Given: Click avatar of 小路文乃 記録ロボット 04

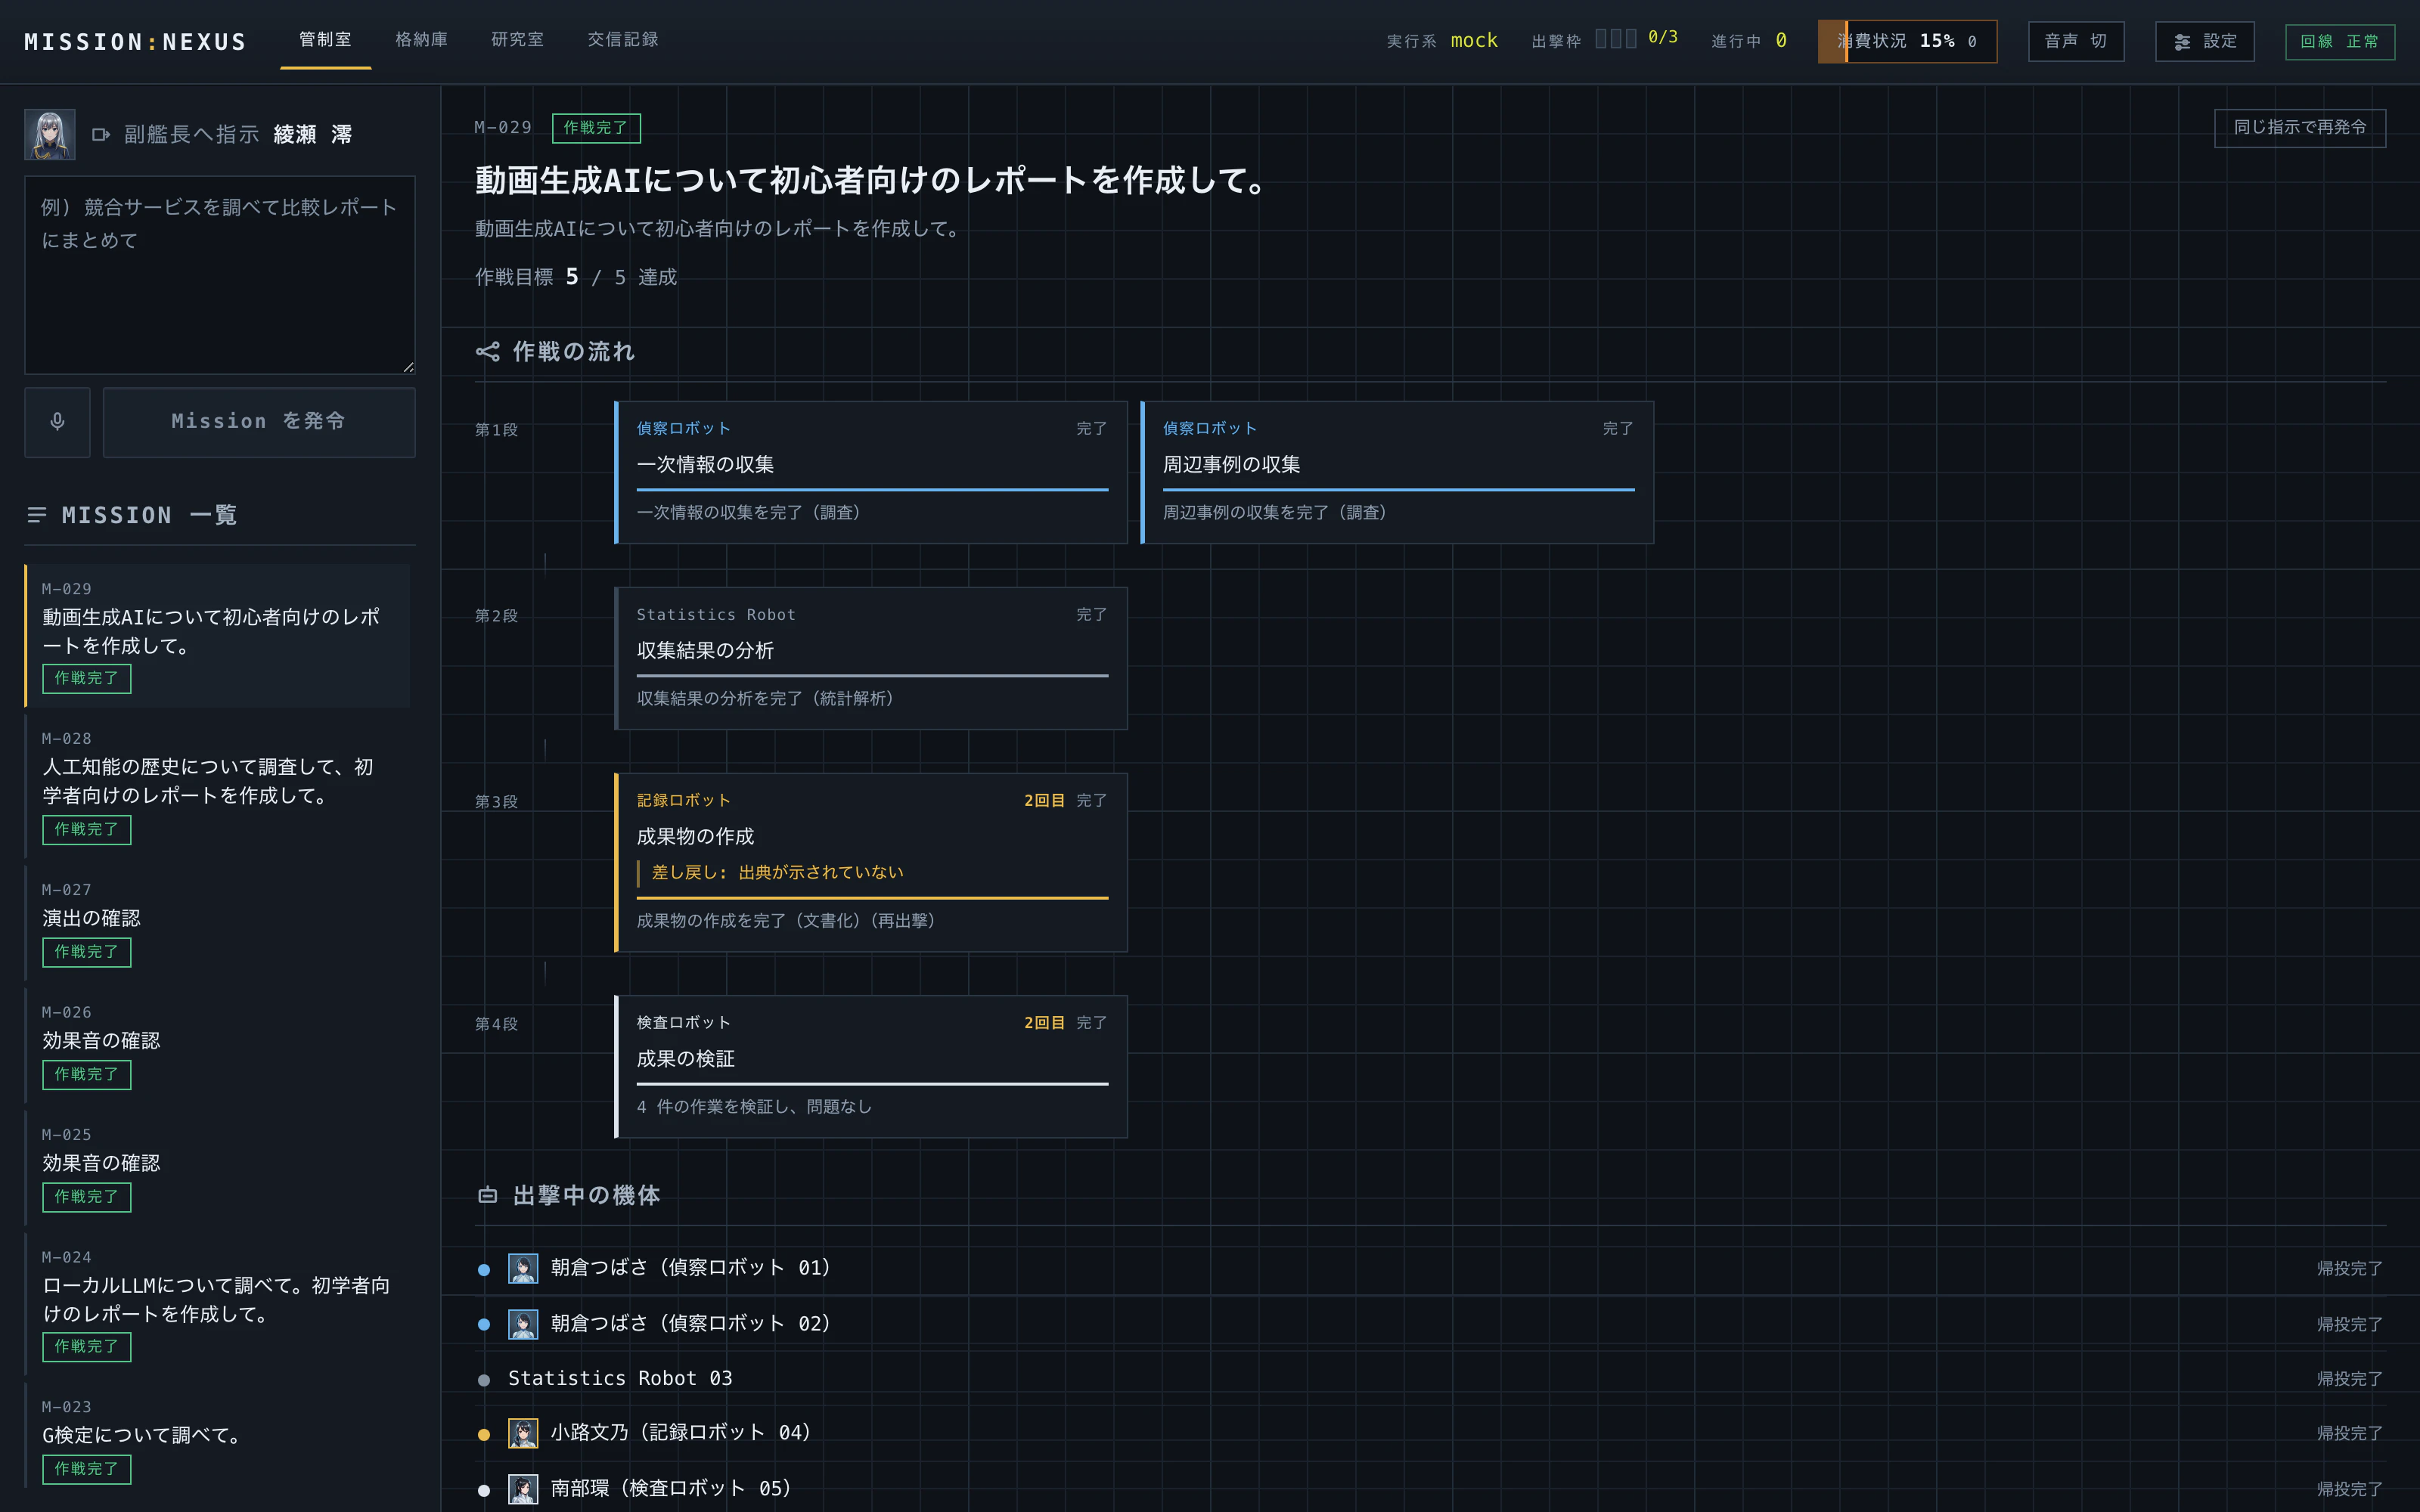Looking at the screenshot, I should click(523, 1433).
